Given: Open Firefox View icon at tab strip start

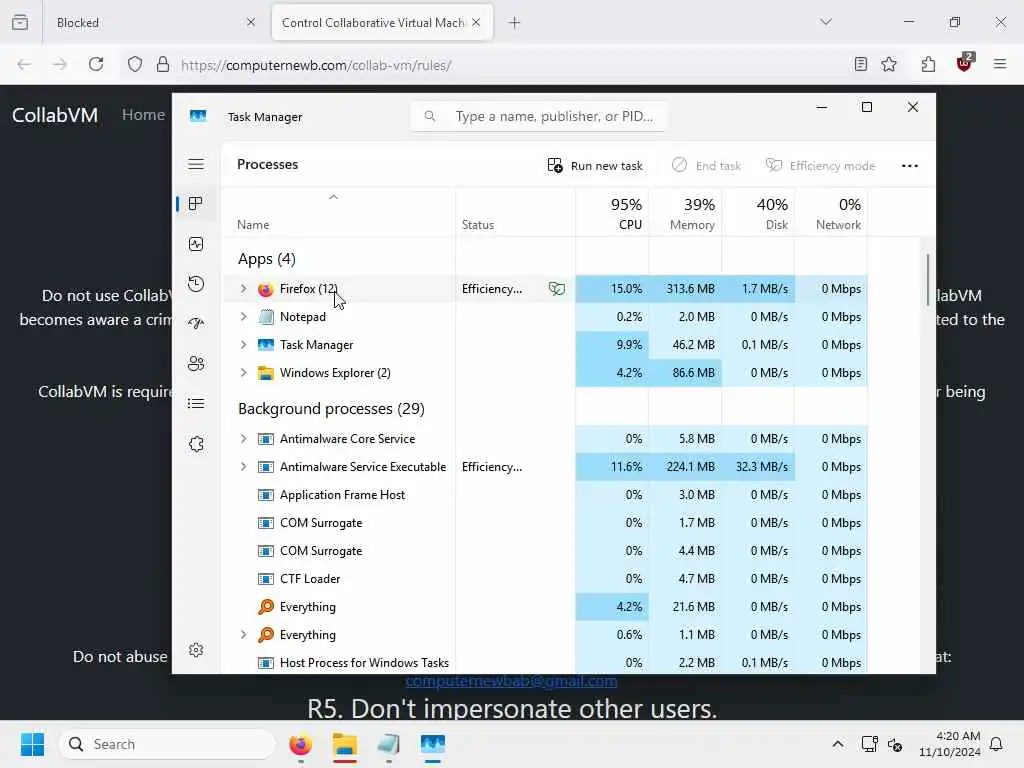Looking at the screenshot, I should [x=20, y=22].
